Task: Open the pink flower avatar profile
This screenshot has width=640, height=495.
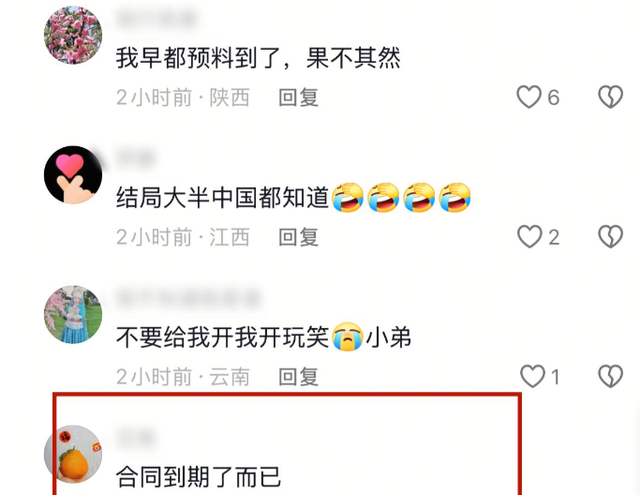Action: click(x=73, y=35)
